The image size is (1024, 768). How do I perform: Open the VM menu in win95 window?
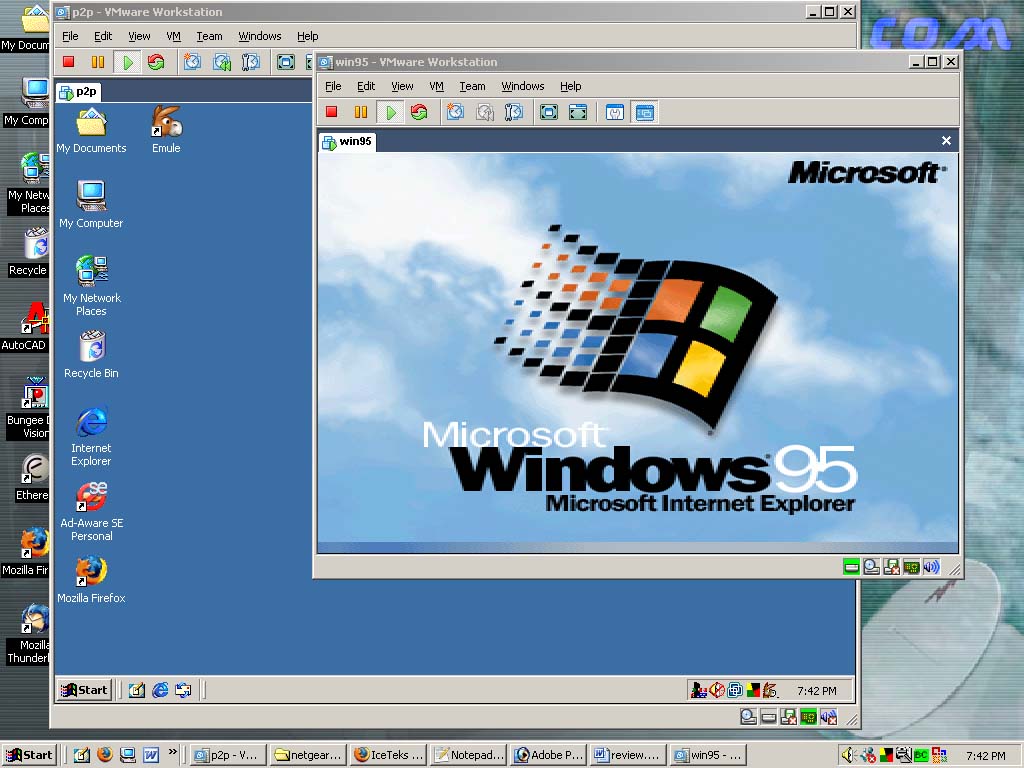tap(436, 86)
